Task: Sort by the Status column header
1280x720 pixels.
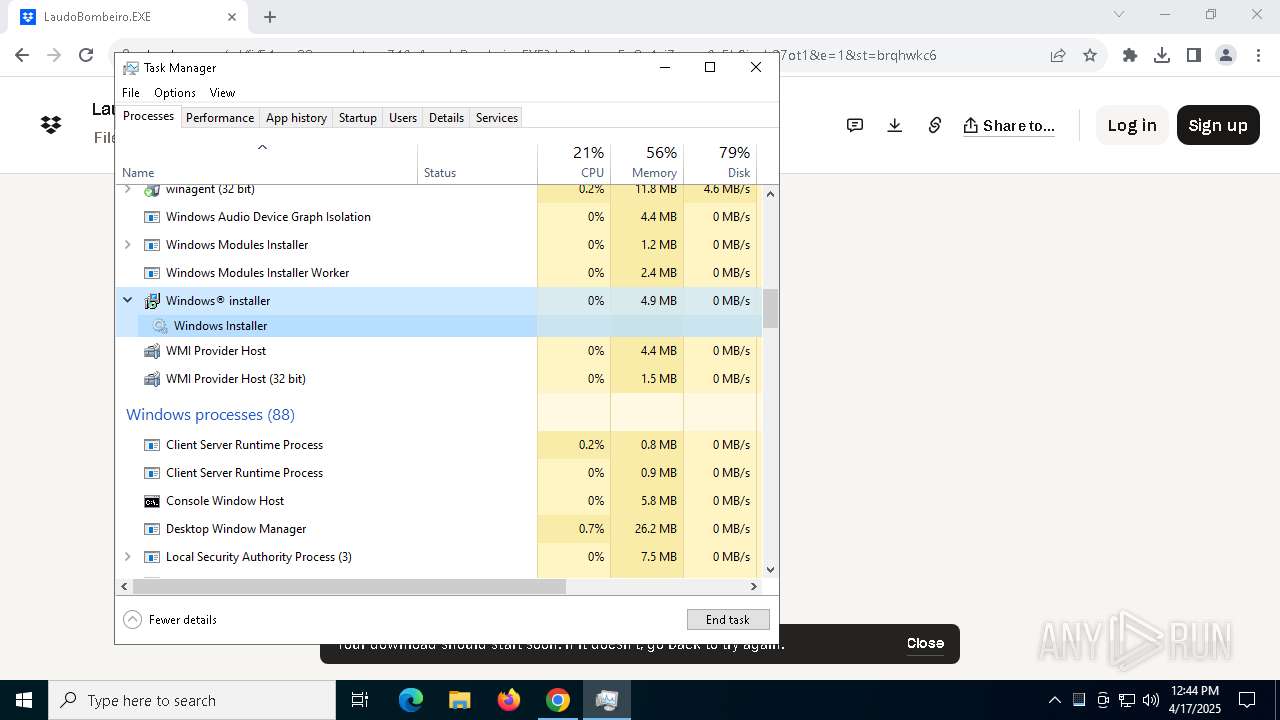Action: click(x=477, y=163)
